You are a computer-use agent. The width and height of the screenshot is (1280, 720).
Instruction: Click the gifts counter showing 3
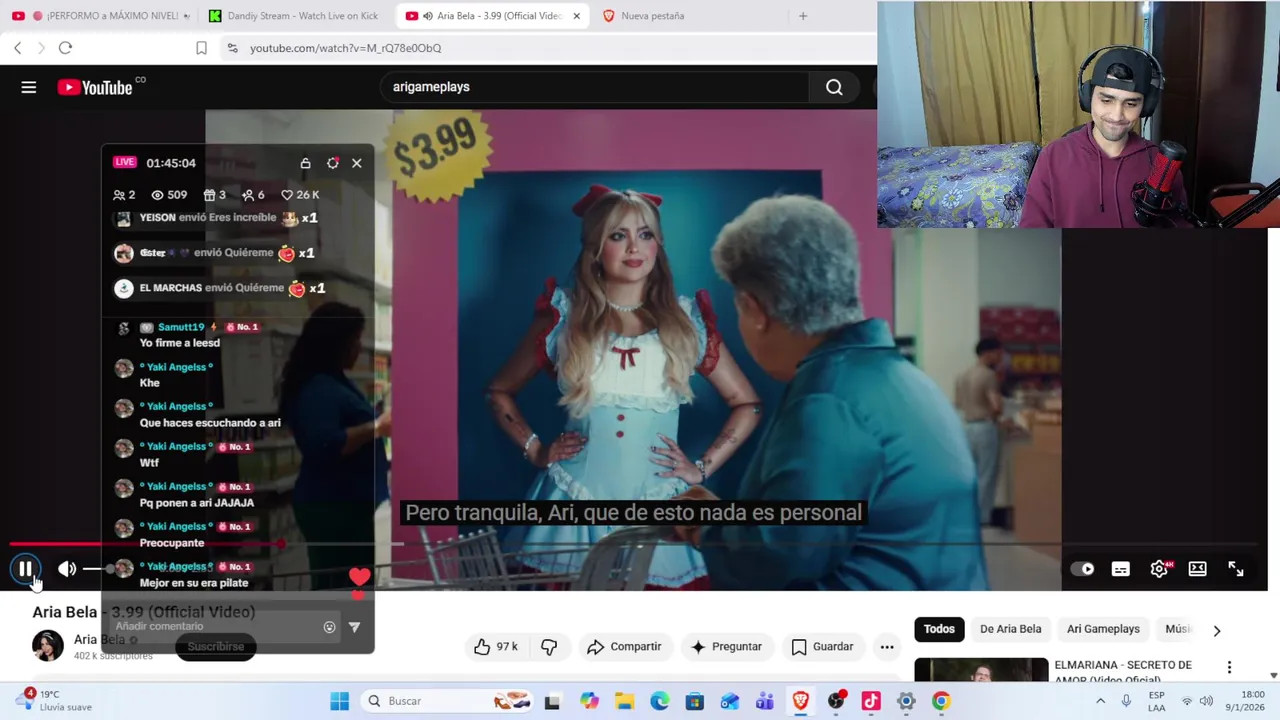point(214,195)
